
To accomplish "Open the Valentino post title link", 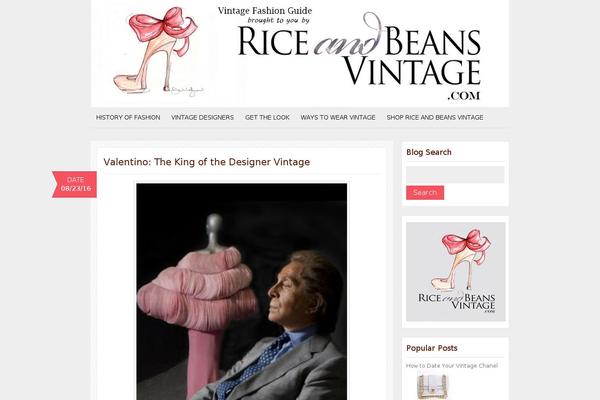I will [207, 162].
